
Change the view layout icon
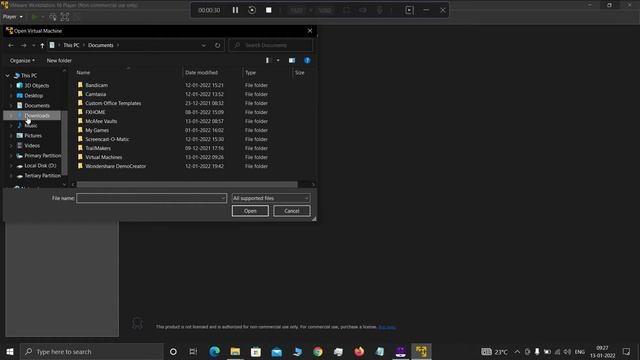point(268,60)
